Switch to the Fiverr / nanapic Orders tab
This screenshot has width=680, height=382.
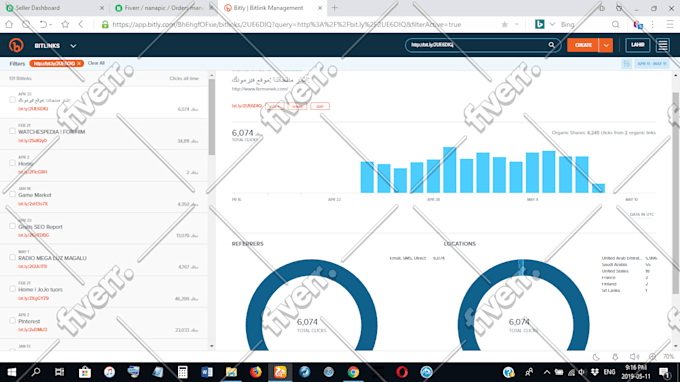click(x=164, y=8)
